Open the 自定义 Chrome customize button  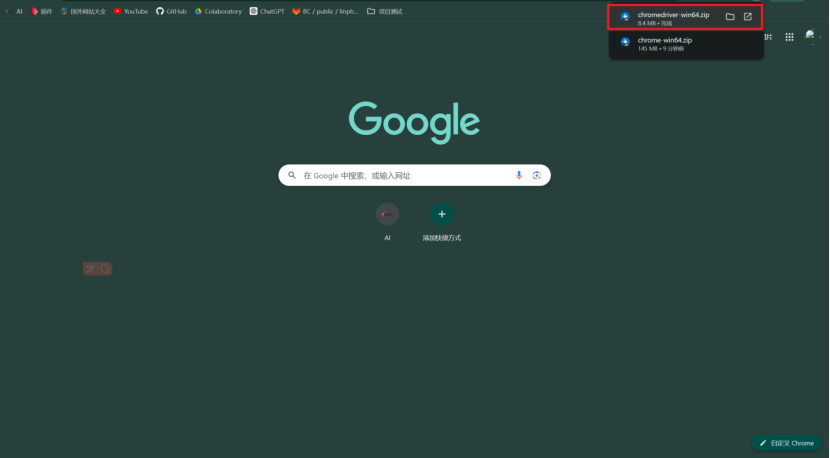click(787, 443)
